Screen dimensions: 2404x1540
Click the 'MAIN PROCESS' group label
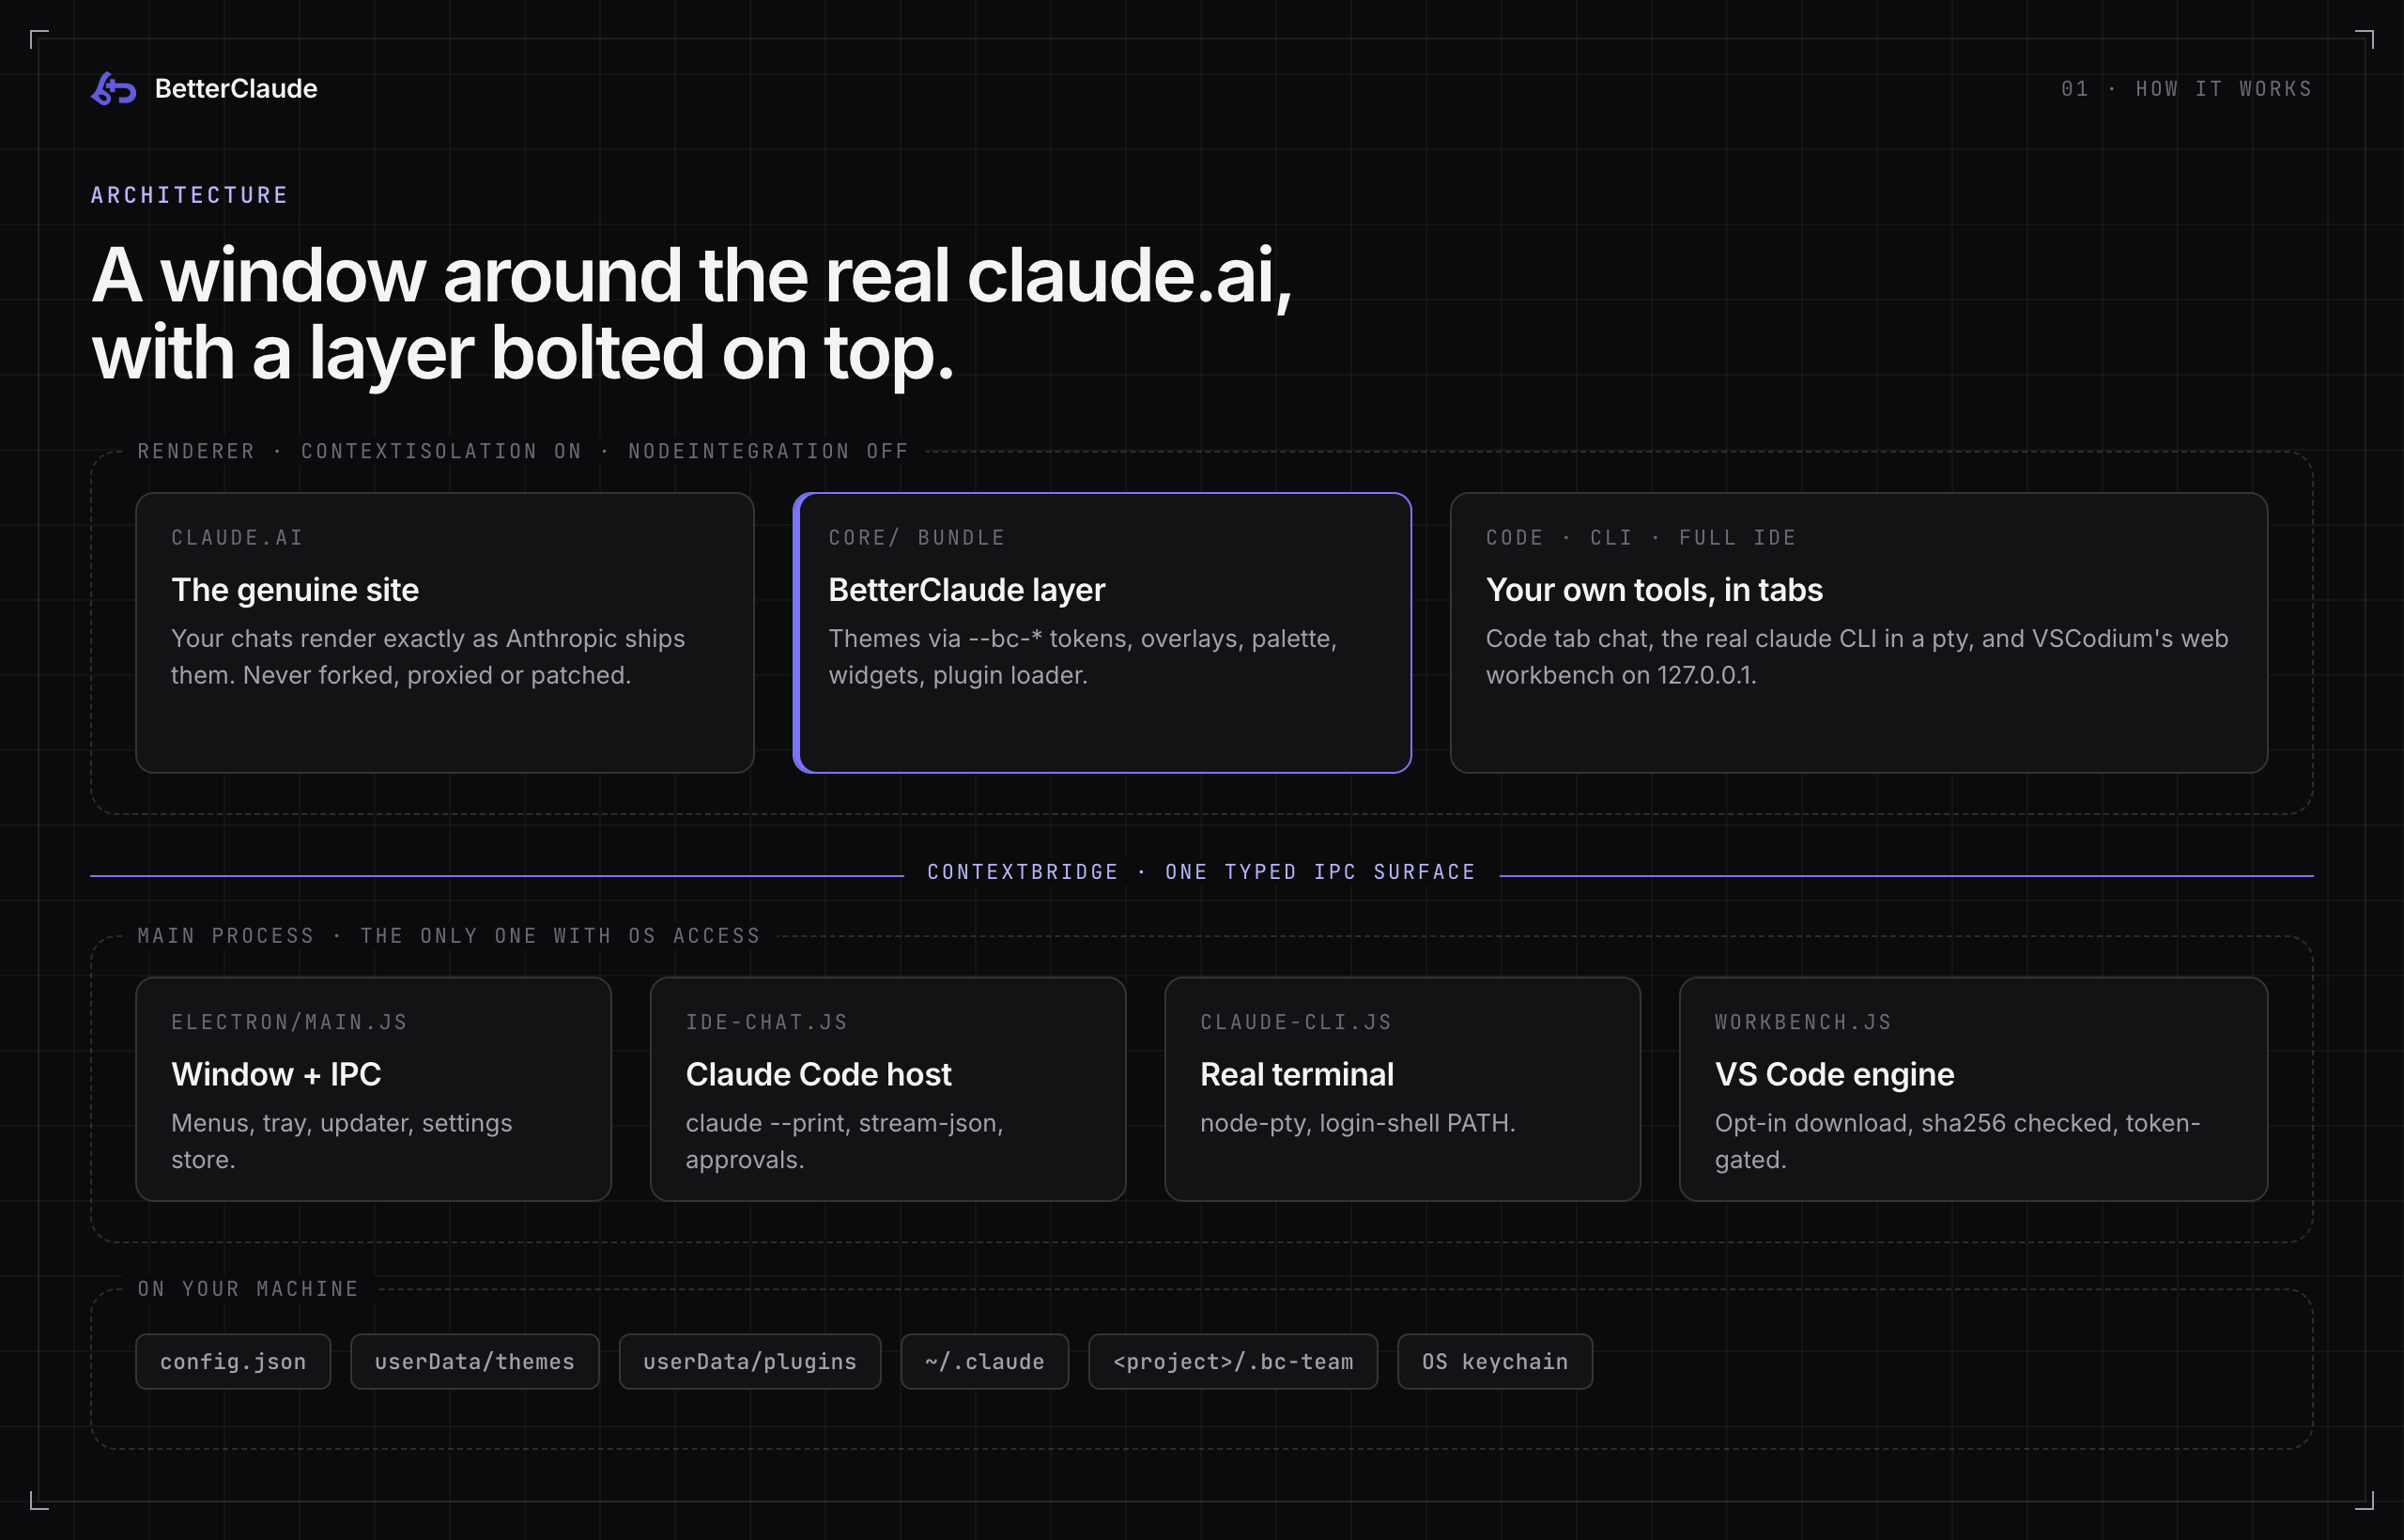pyautogui.click(x=449, y=936)
